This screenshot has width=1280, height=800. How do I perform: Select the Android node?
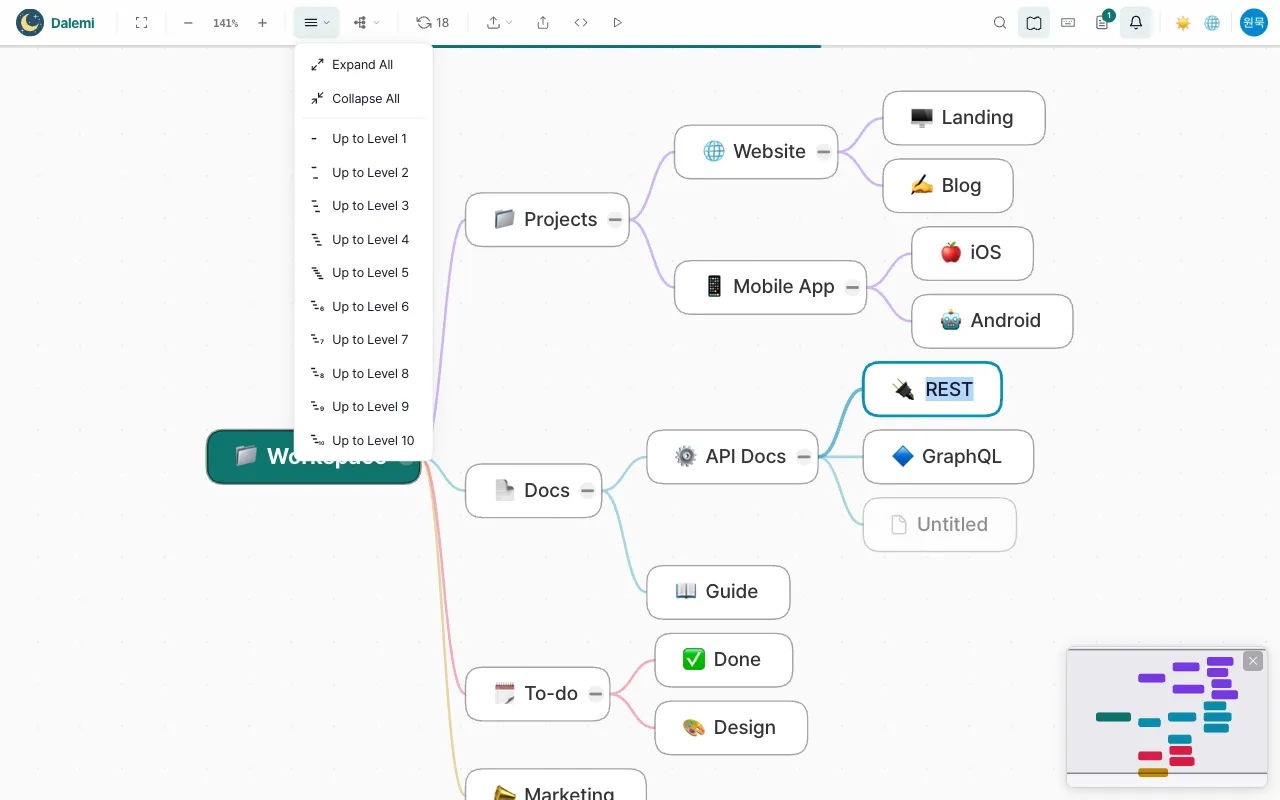coord(992,321)
